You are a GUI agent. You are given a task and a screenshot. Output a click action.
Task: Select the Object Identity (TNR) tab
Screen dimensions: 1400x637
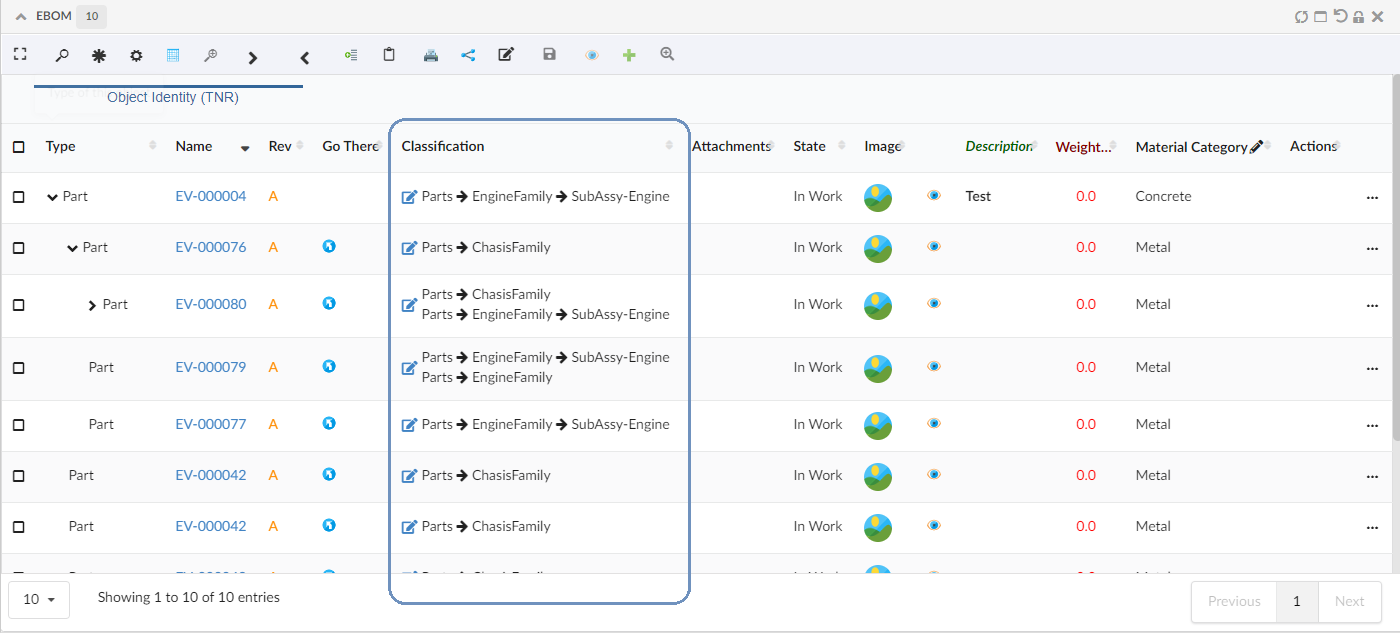[172, 98]
